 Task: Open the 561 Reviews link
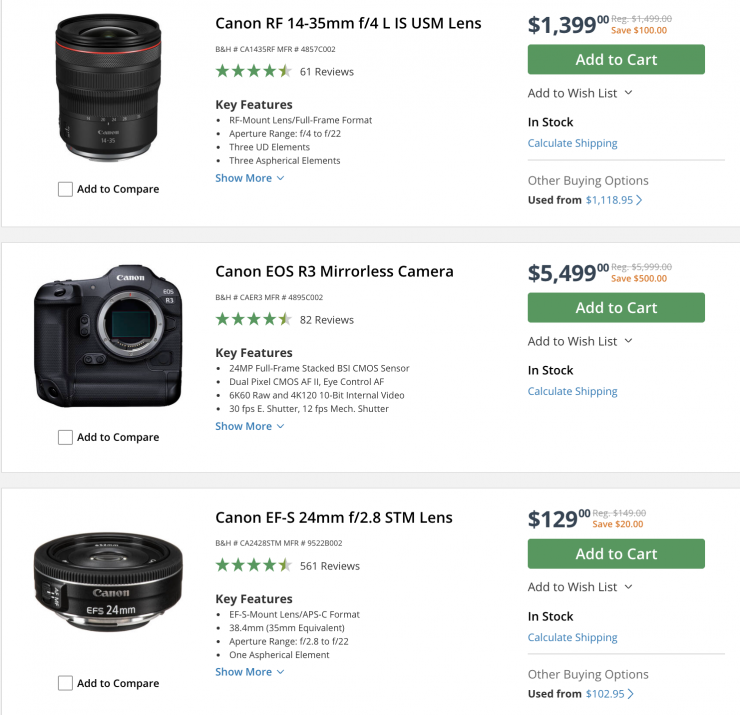tap(329, 566)
